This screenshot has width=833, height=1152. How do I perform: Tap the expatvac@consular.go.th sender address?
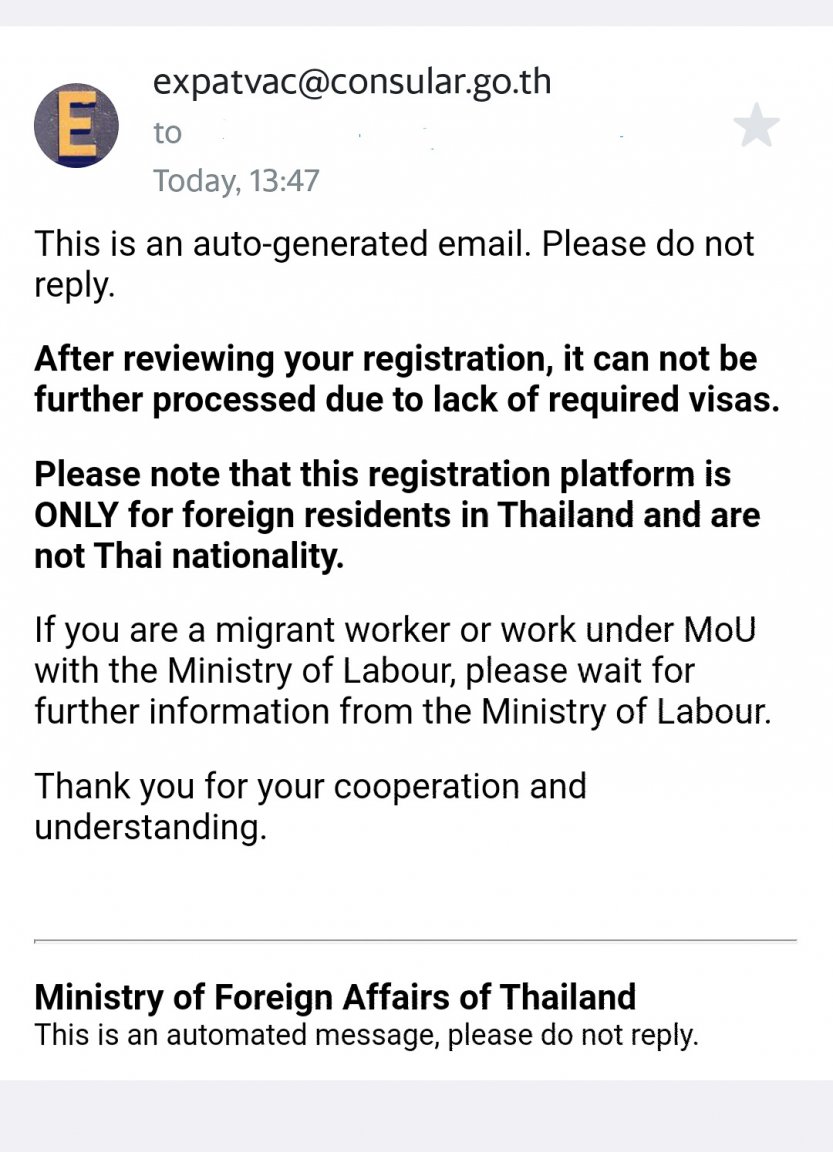352,82
